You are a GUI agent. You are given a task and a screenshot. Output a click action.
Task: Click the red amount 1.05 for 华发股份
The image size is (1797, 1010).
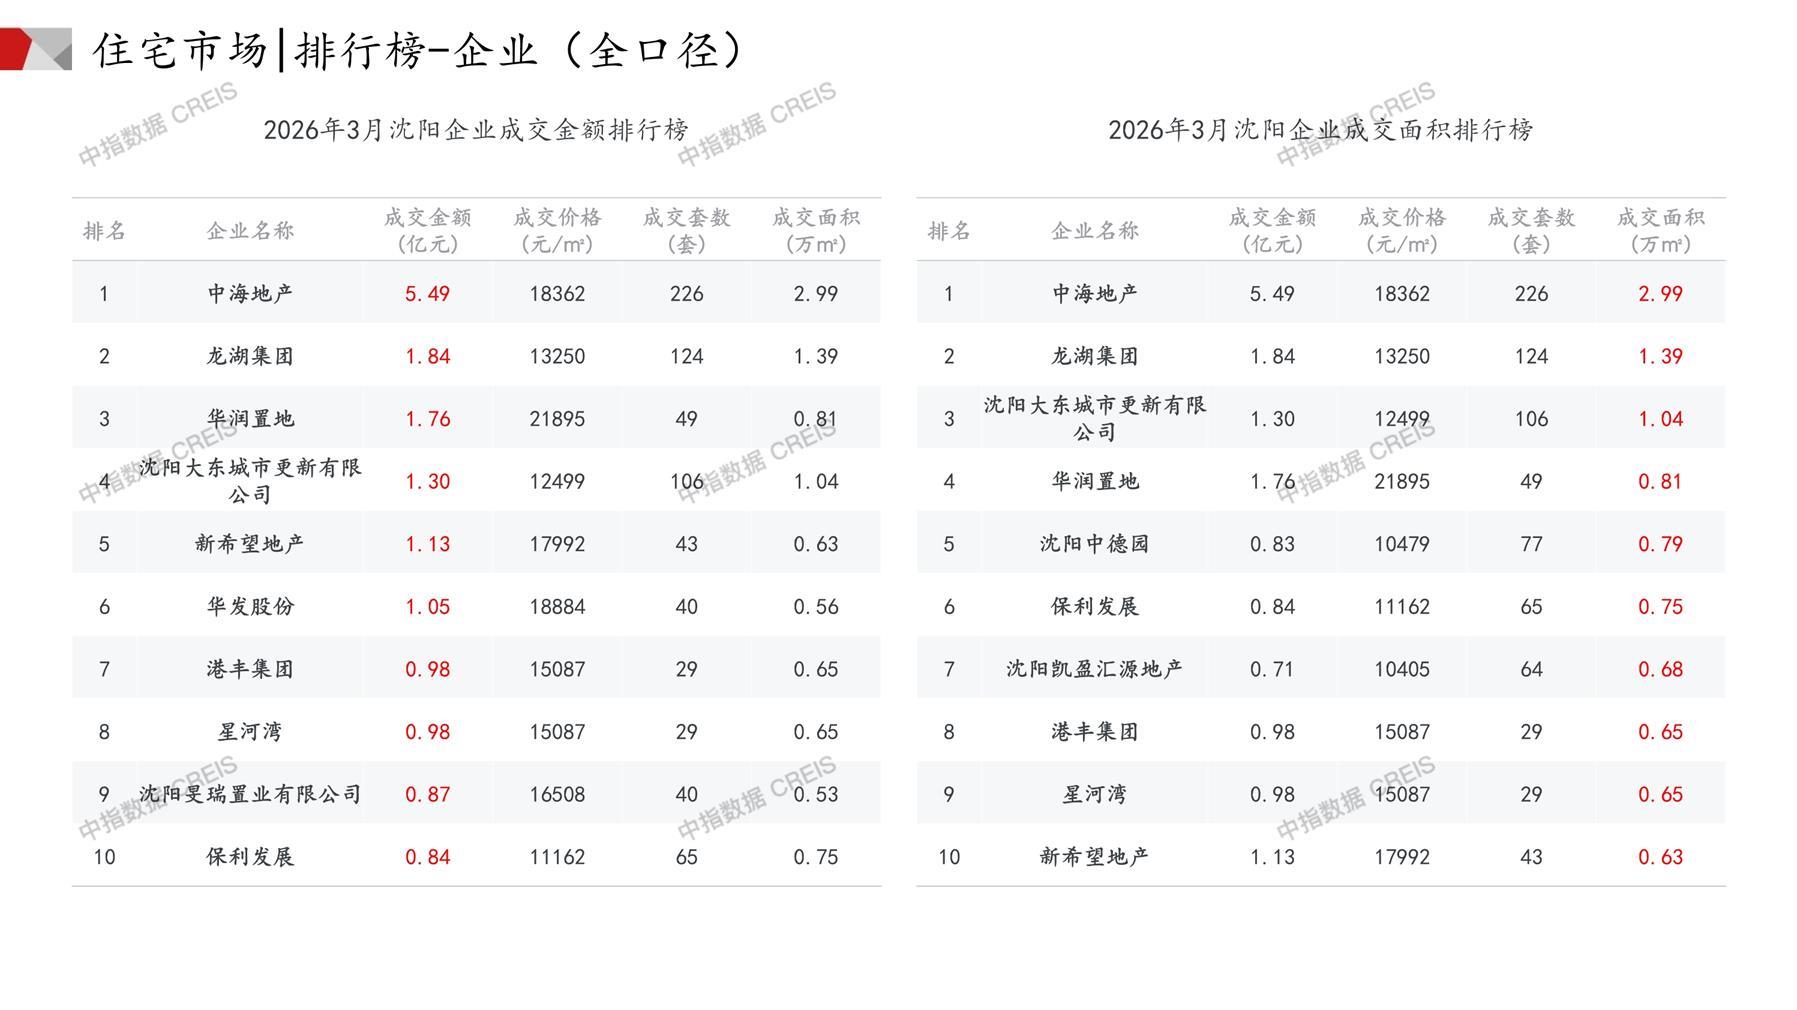pyautogui.click(x=427, y=607)
